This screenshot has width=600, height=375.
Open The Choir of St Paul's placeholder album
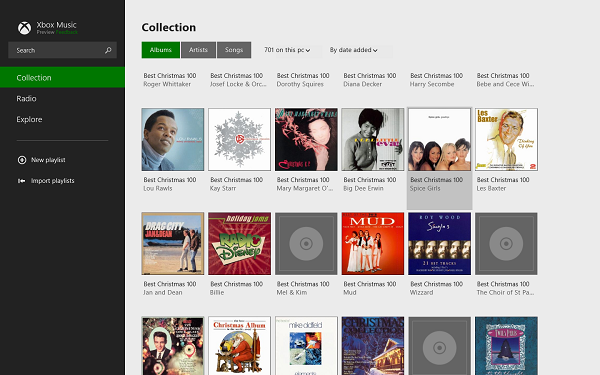(x=506, y=244)
